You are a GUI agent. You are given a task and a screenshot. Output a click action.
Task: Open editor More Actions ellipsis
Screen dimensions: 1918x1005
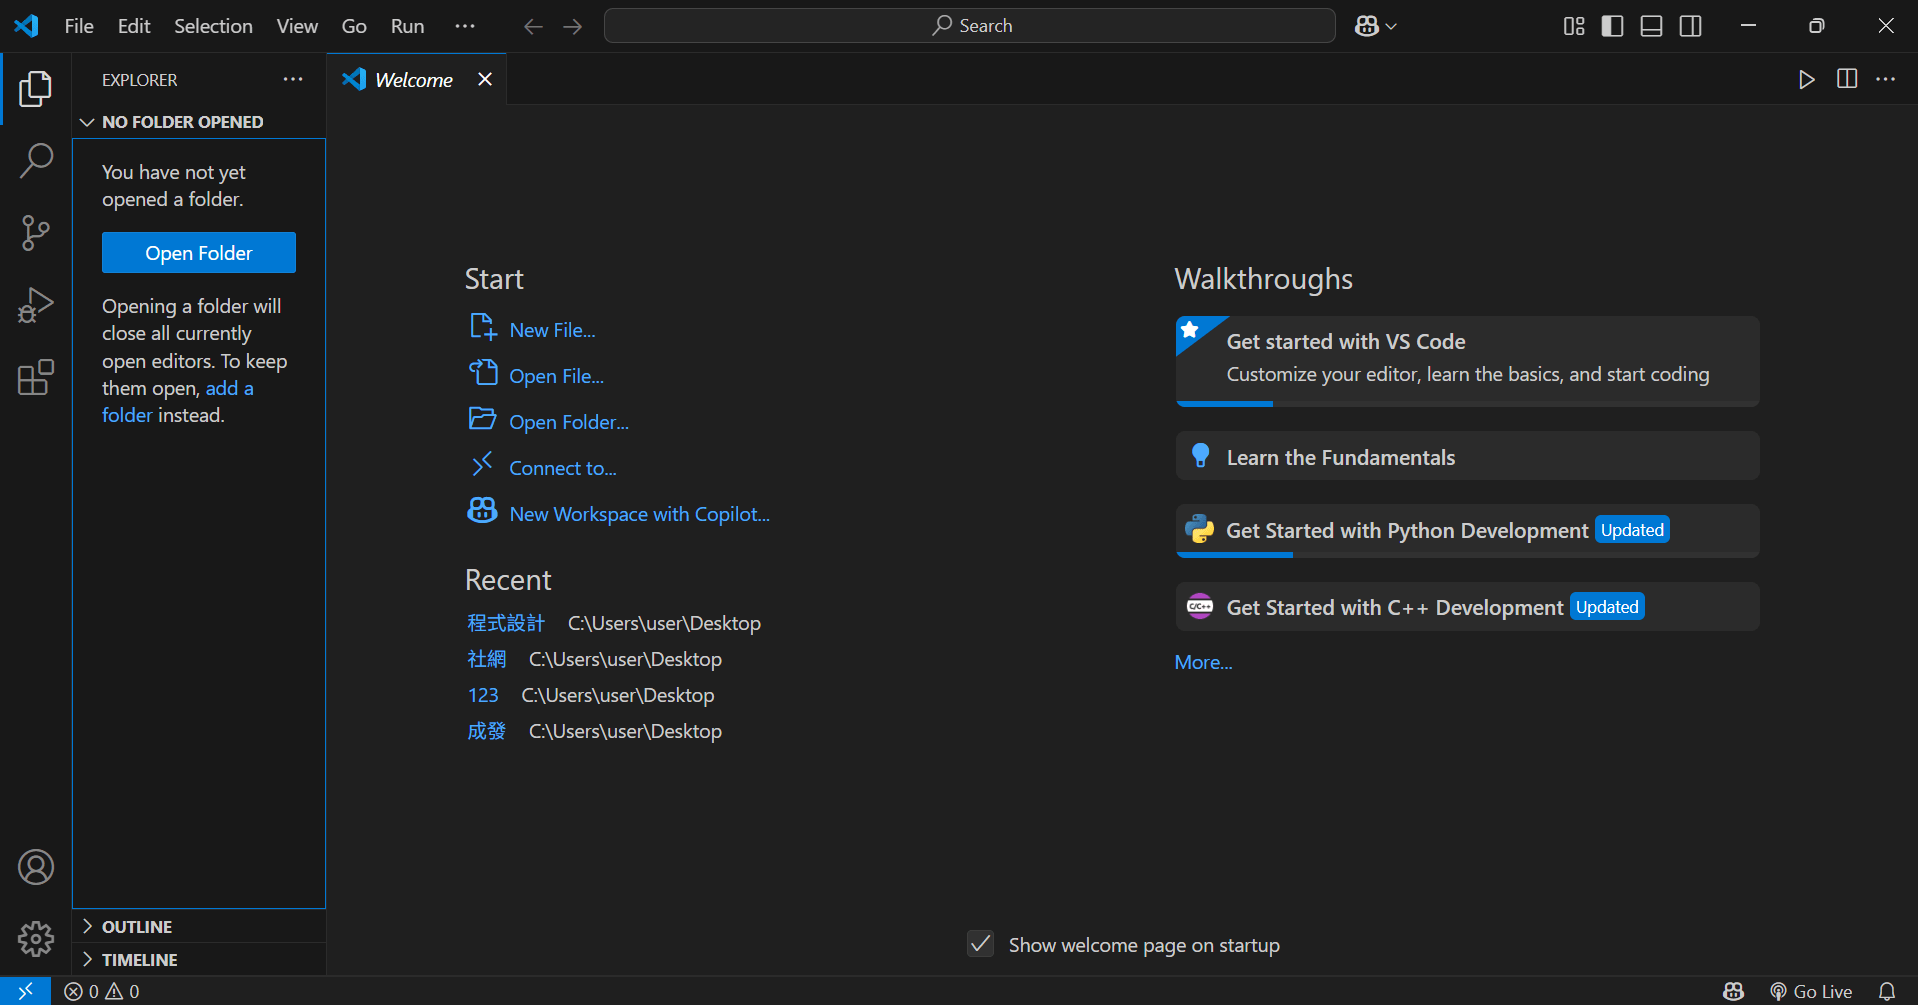click(1886, 79)
